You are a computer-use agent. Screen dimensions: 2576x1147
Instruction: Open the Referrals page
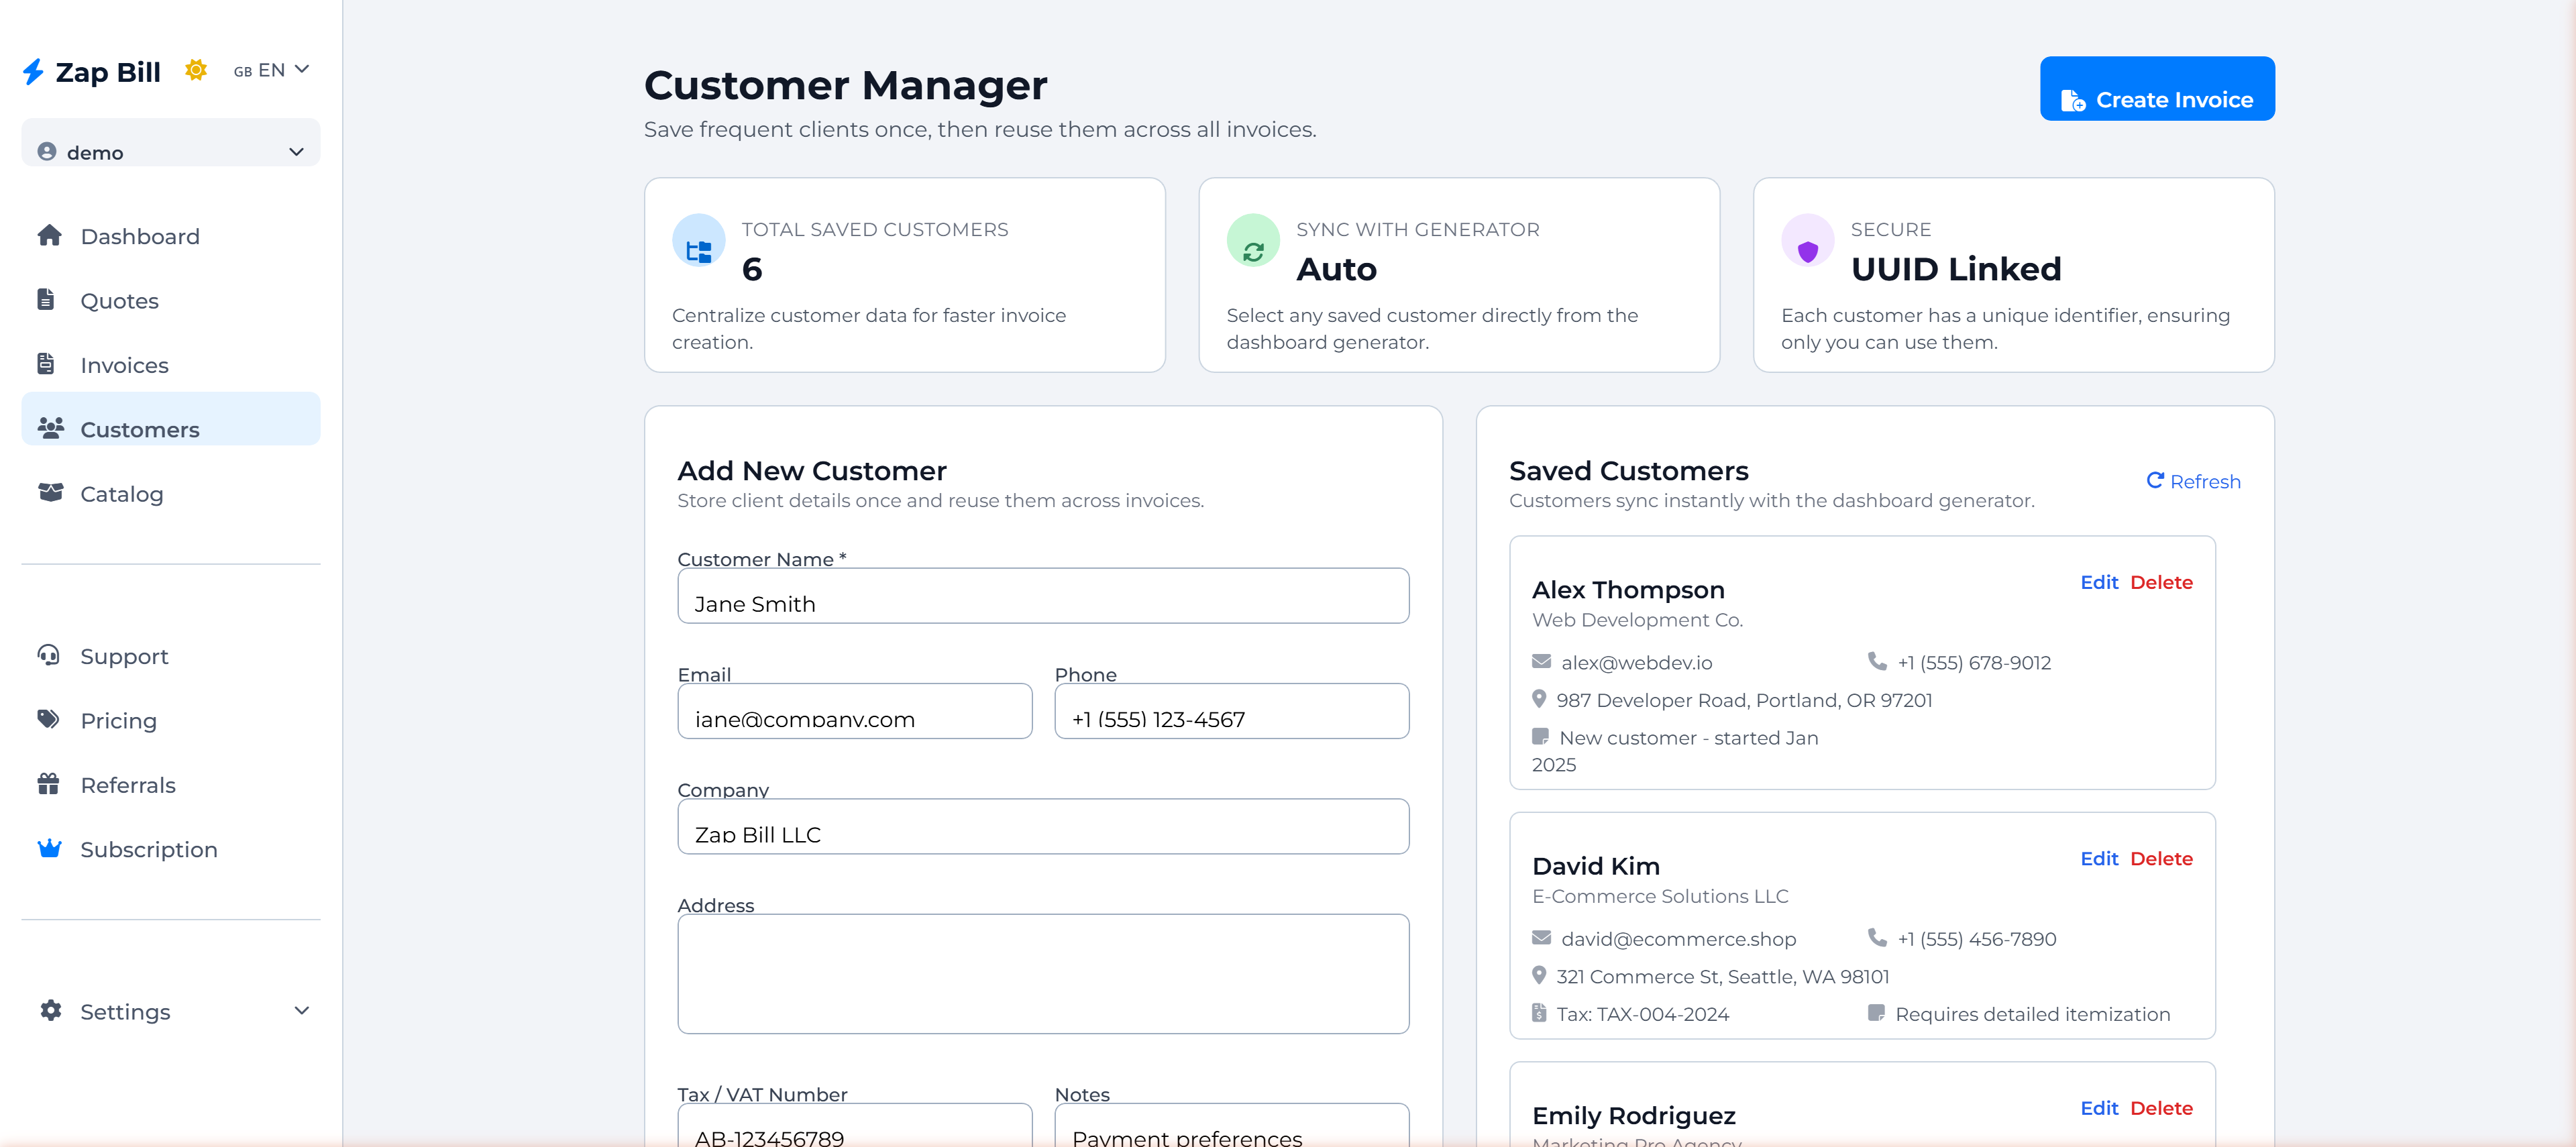coord(170,785)
